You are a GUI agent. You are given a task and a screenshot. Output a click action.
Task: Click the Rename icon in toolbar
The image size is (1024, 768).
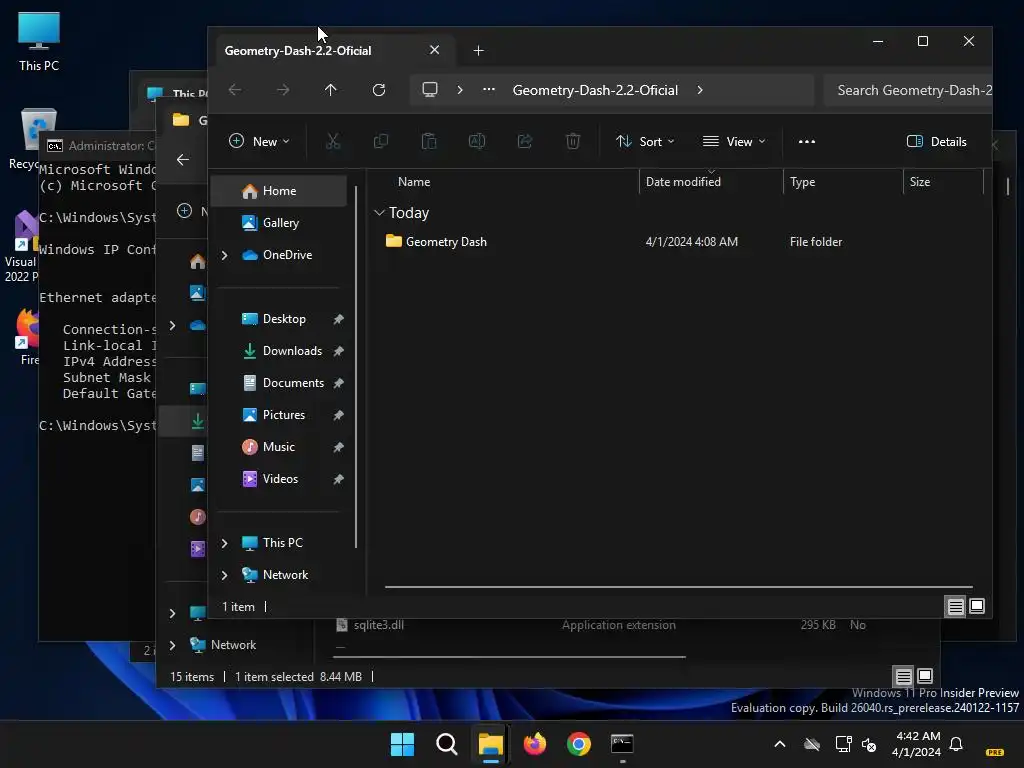click(477, 141)
